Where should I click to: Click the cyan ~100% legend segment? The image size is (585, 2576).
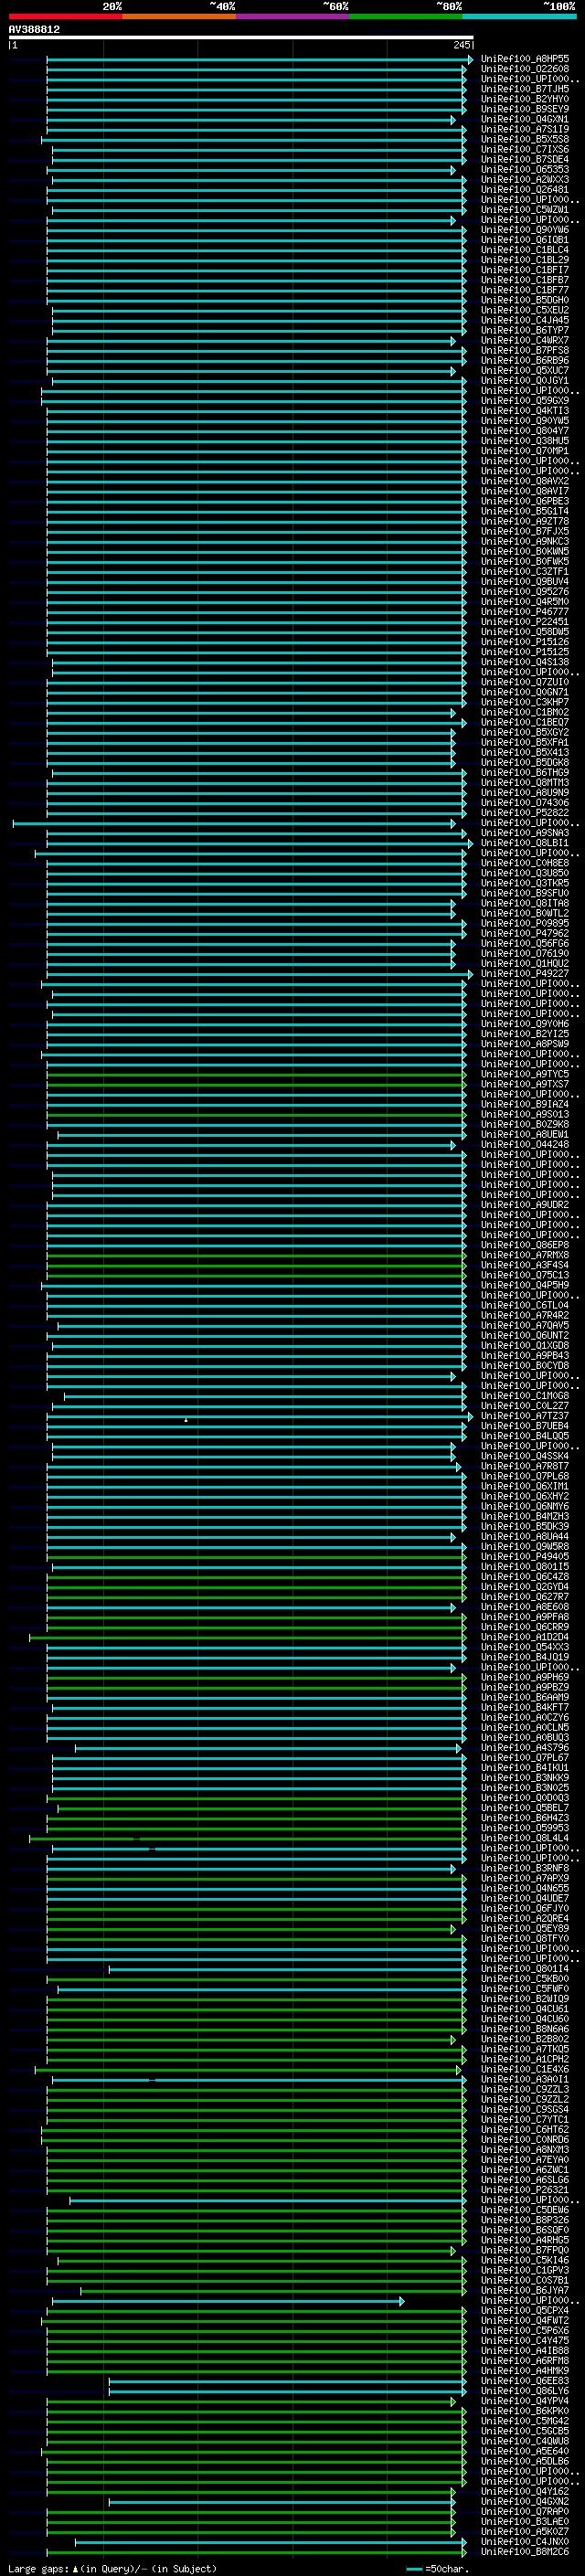coord(519,16)
